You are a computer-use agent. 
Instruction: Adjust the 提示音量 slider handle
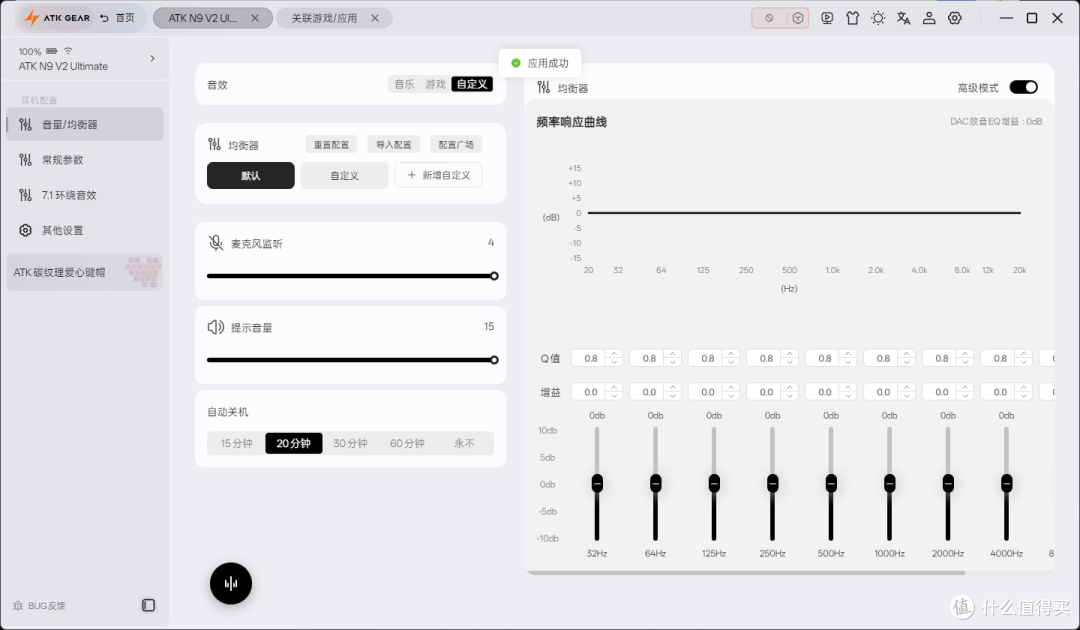point(494,360)
